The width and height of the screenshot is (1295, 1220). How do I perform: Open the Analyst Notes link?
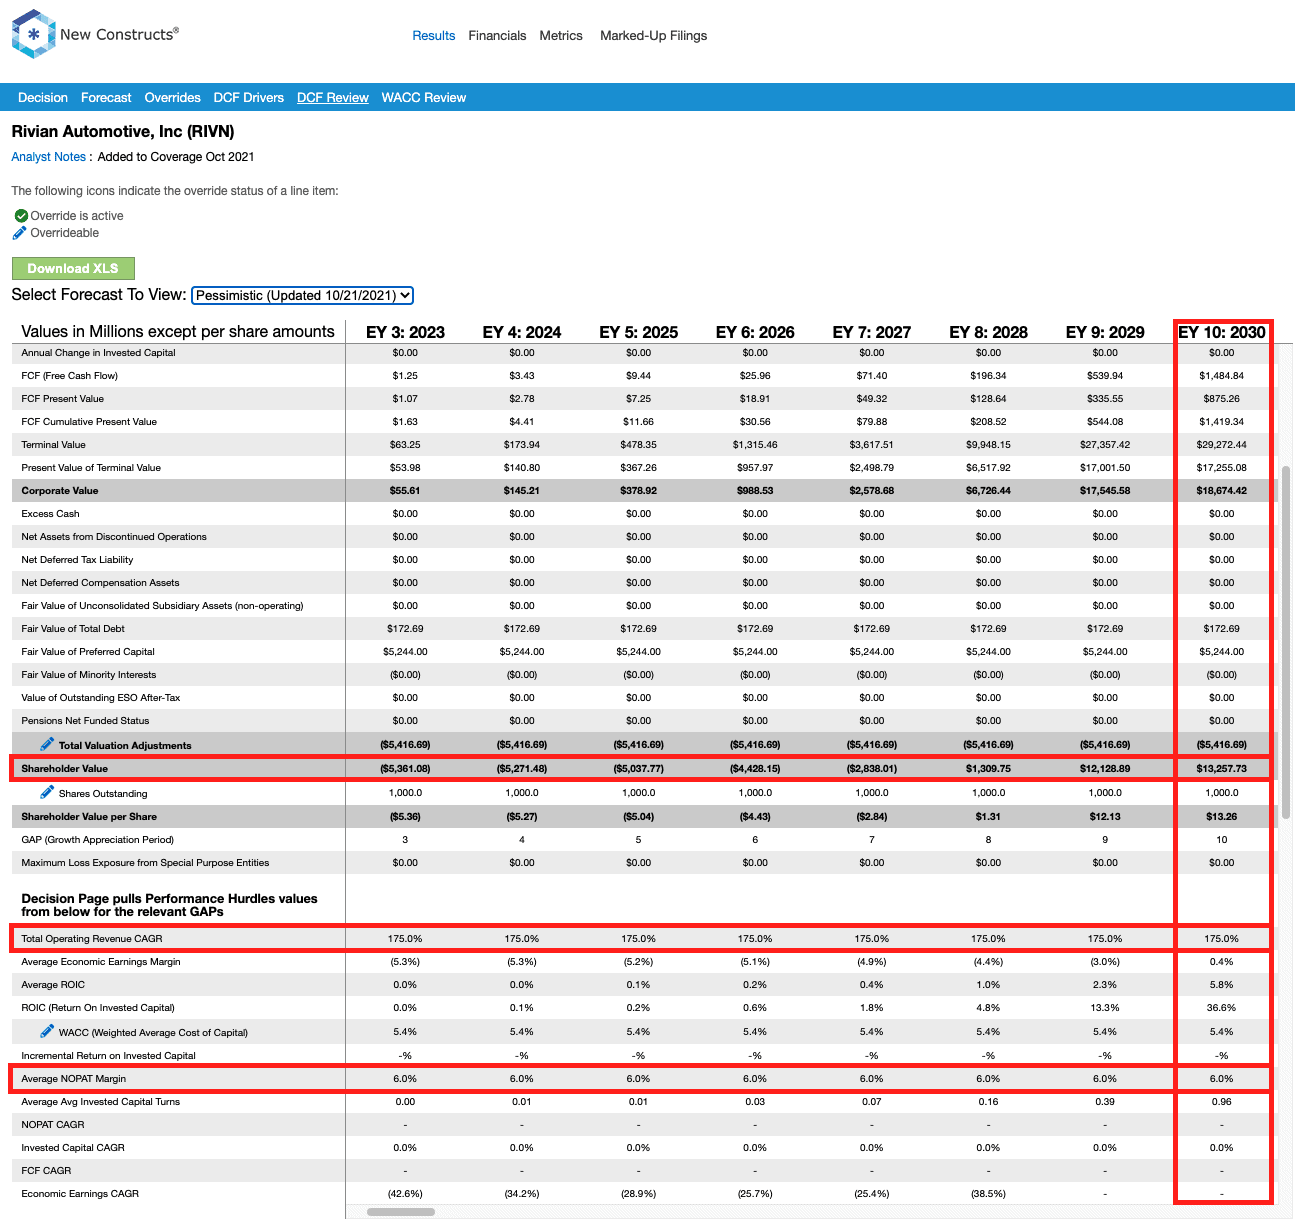49,157
